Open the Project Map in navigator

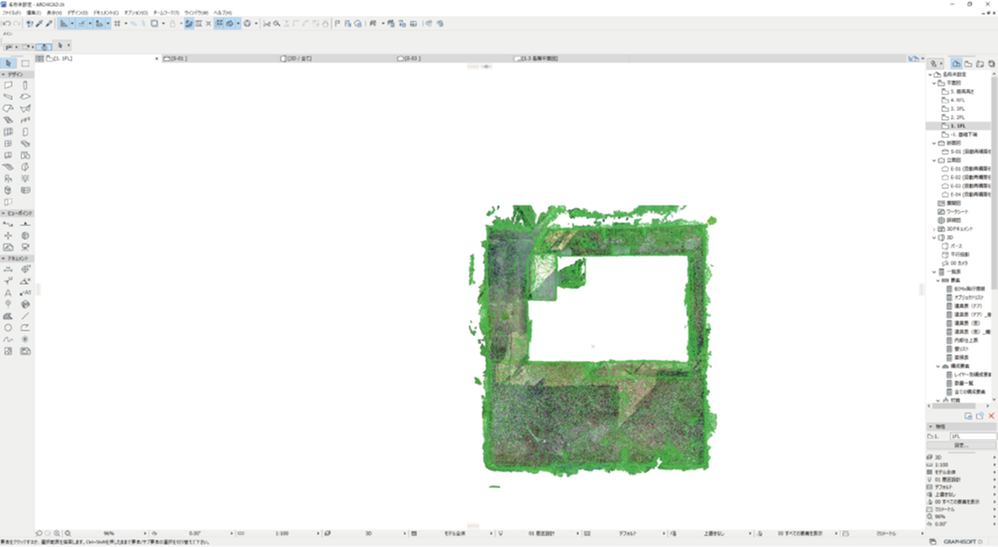[957, 64]
